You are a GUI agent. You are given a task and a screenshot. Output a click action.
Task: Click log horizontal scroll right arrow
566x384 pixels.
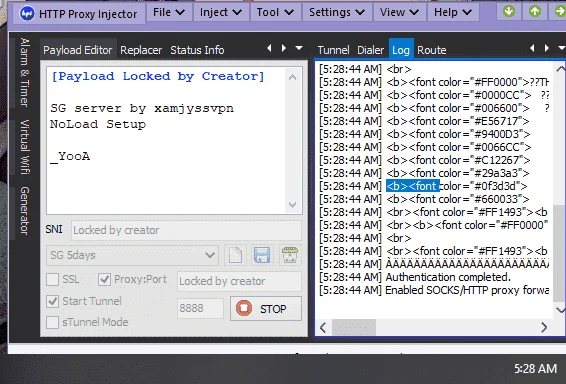pos(544,327)
